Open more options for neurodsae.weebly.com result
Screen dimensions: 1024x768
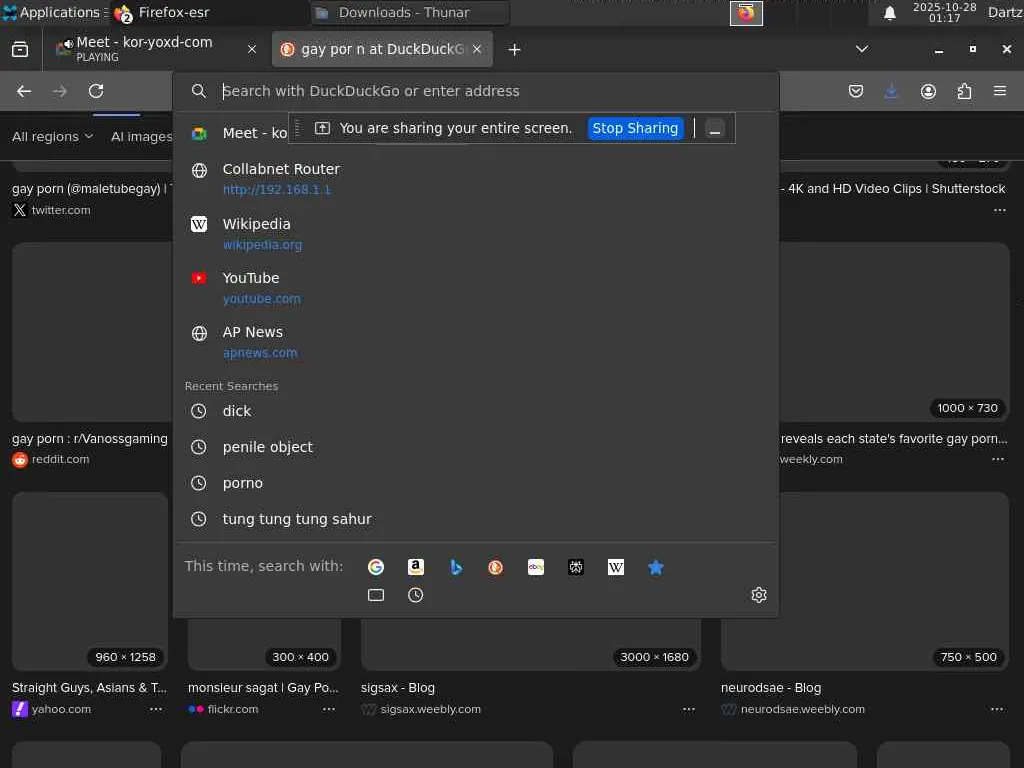click(997, 709)
